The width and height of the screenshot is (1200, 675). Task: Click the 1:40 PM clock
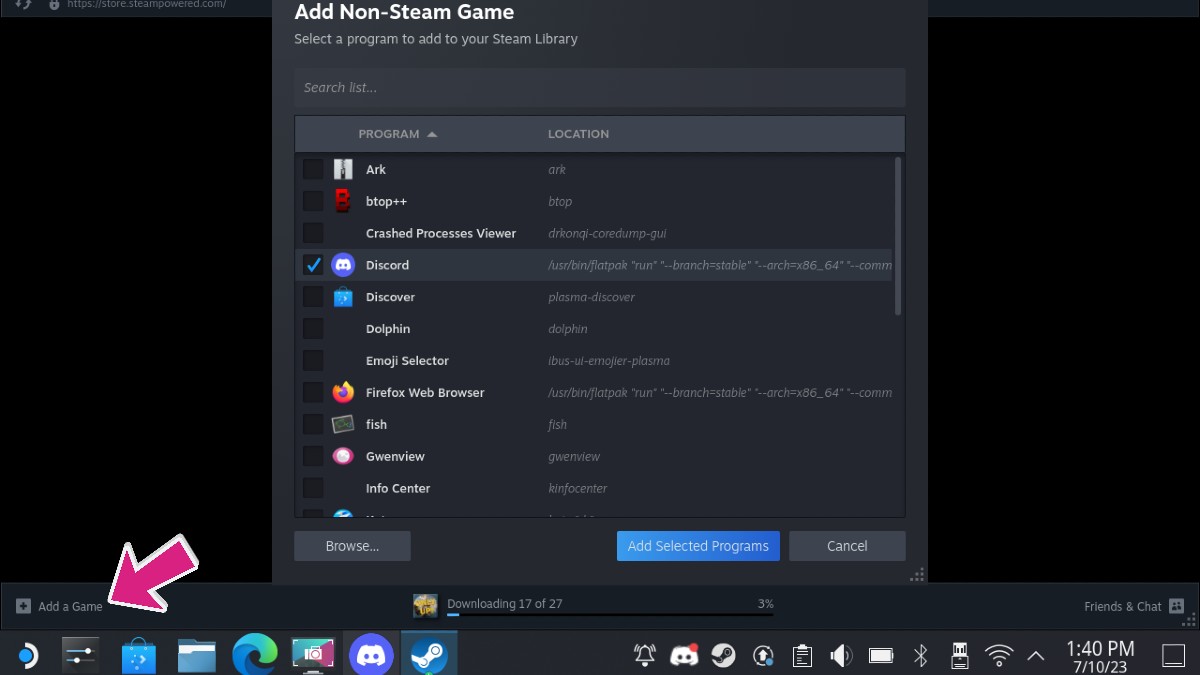pyautogui.click(x=1100, y=649)
